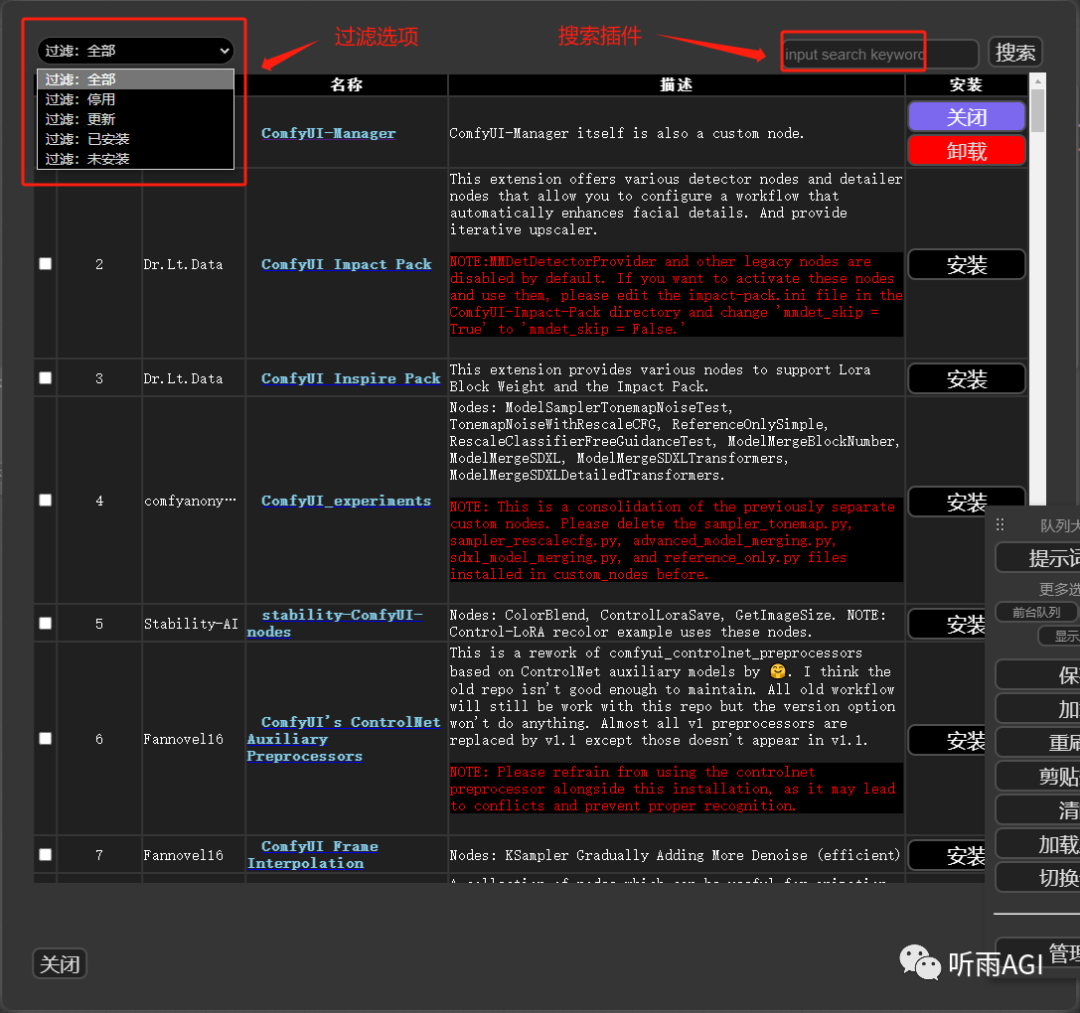Open the ComfyUI Impact Pack link

click(x=346, y=264)
